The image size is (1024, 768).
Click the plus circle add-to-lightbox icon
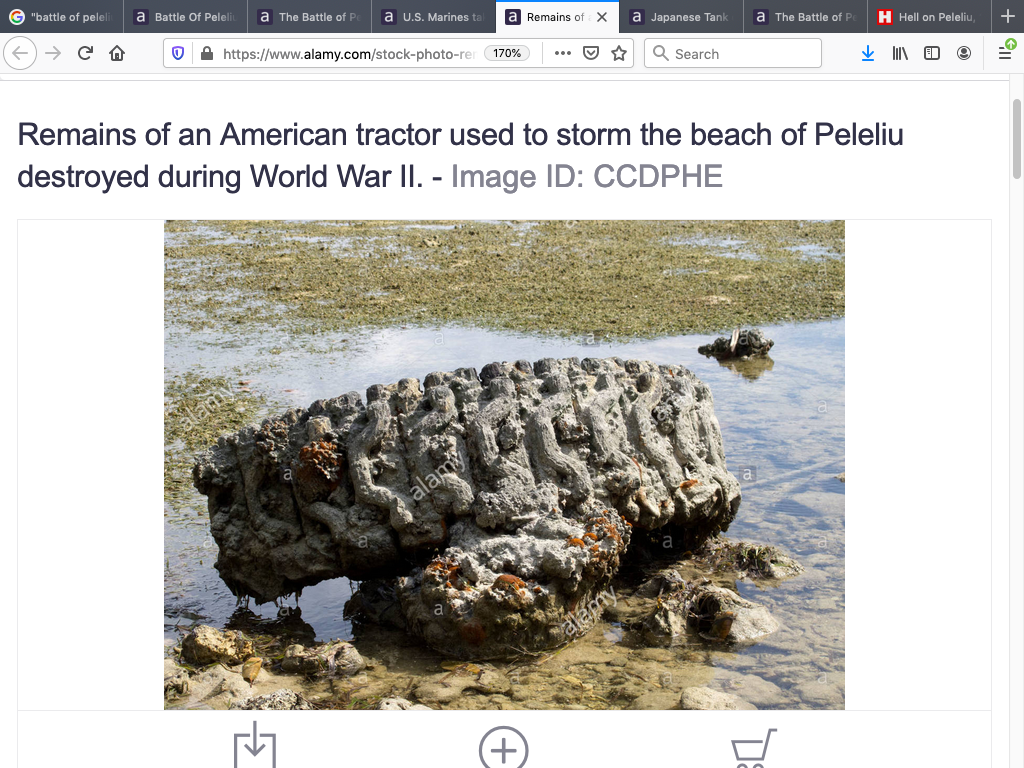click(x=504, y=748)
